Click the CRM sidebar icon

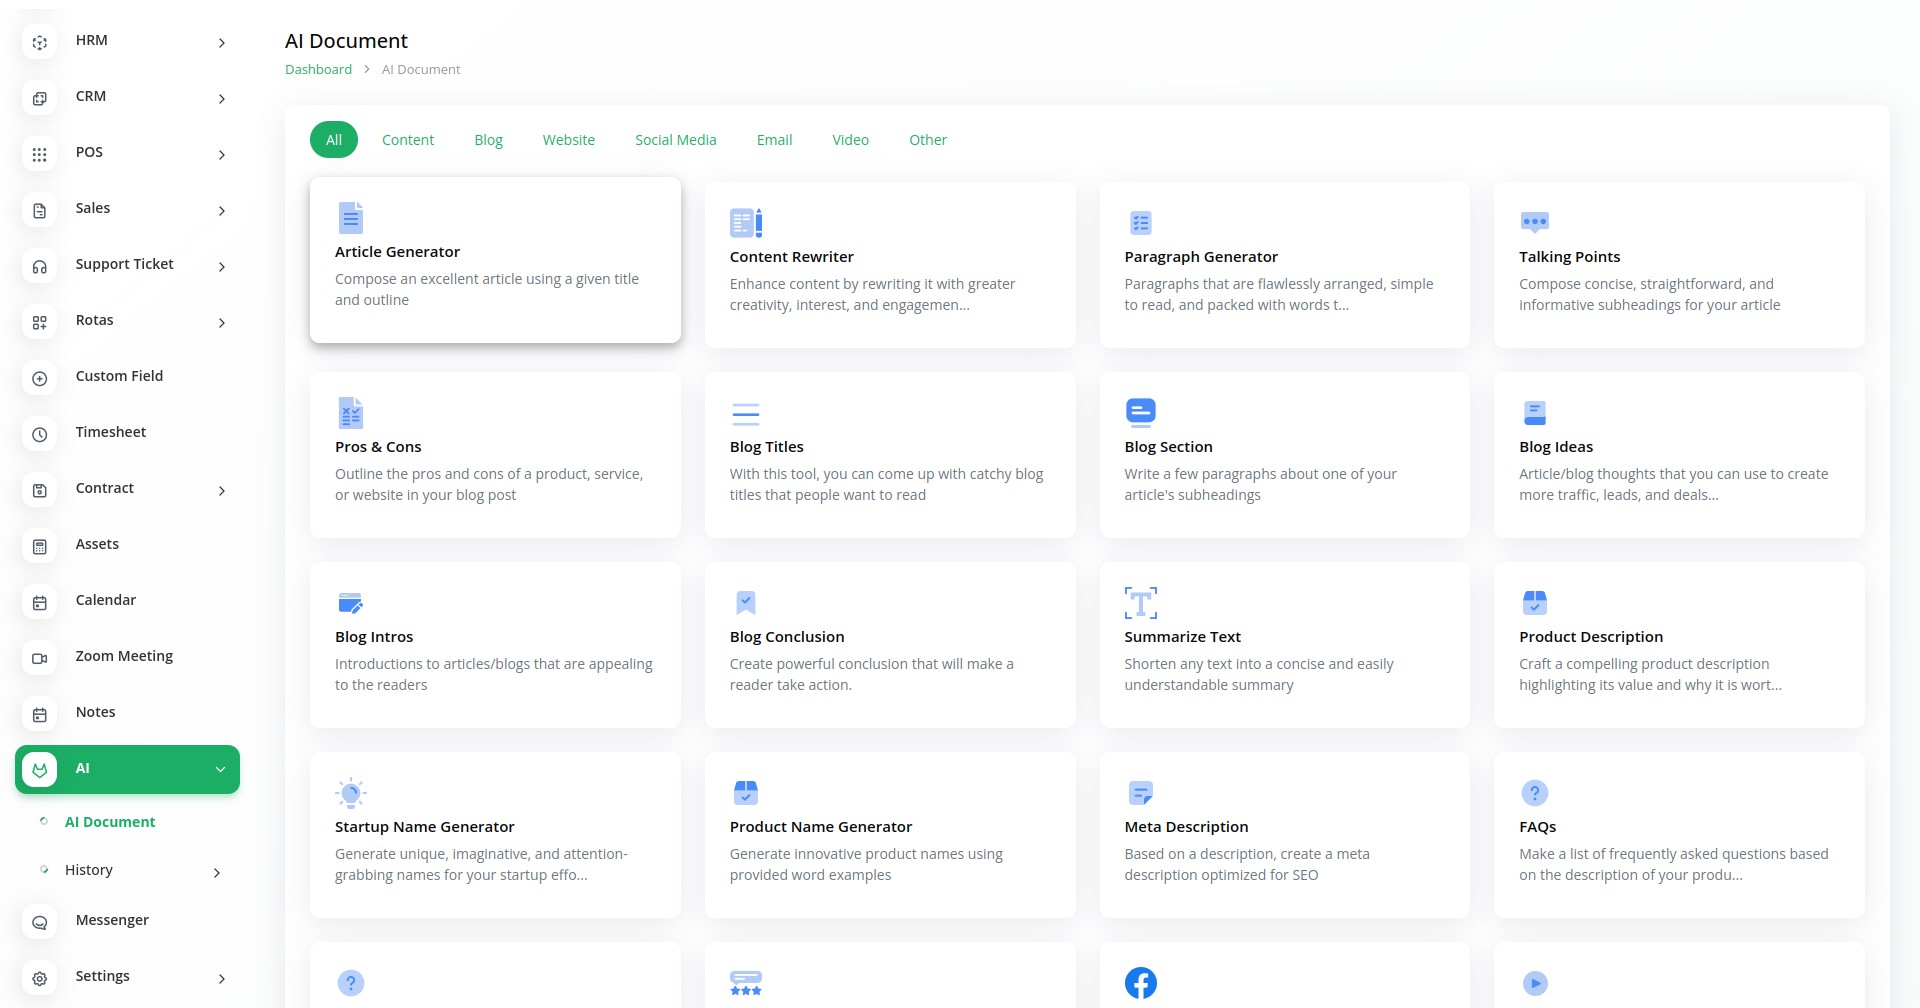coord(40,98)
